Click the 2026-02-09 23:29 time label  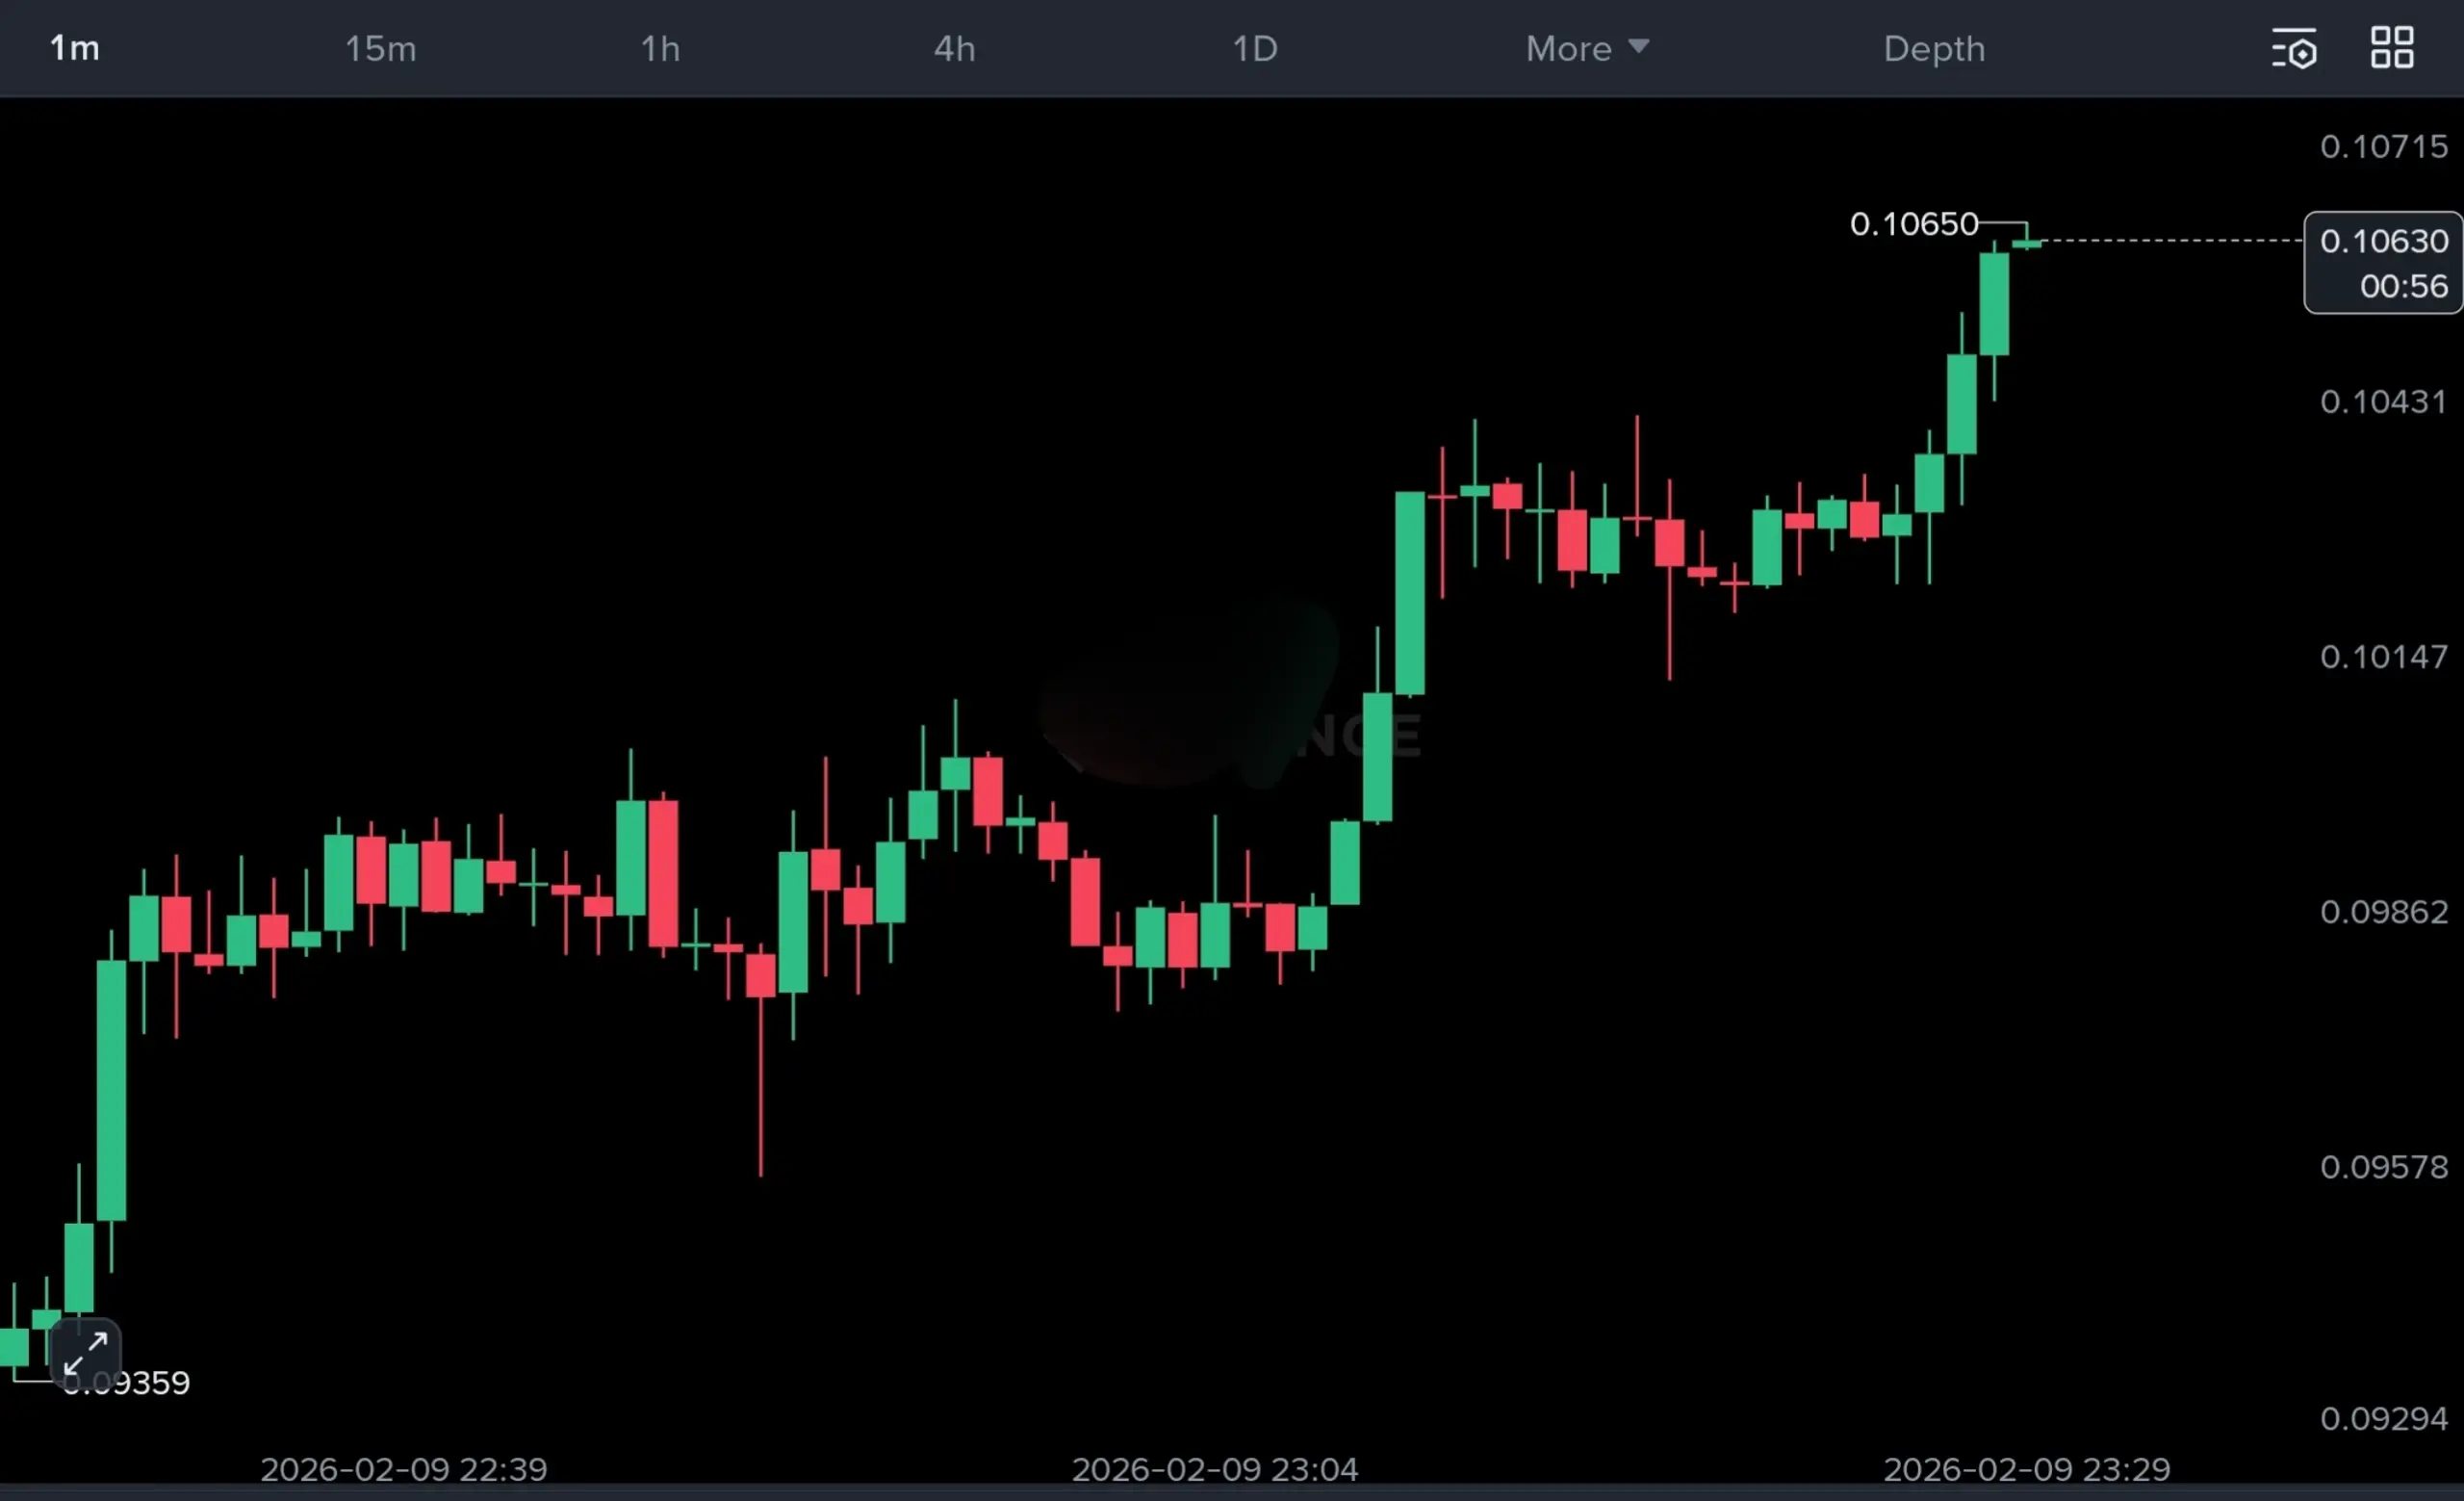[x=2026, y=1469]
